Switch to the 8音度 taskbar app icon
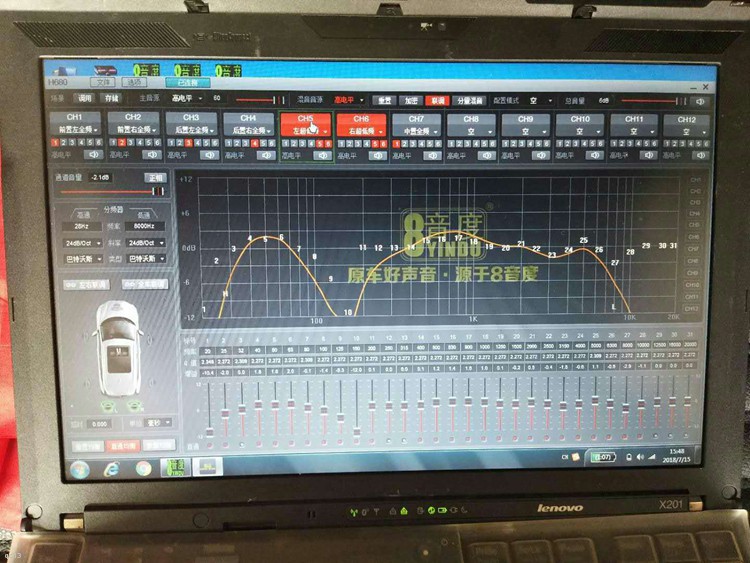The height and width of the screenshot is (563, 750). coord(175,467)
